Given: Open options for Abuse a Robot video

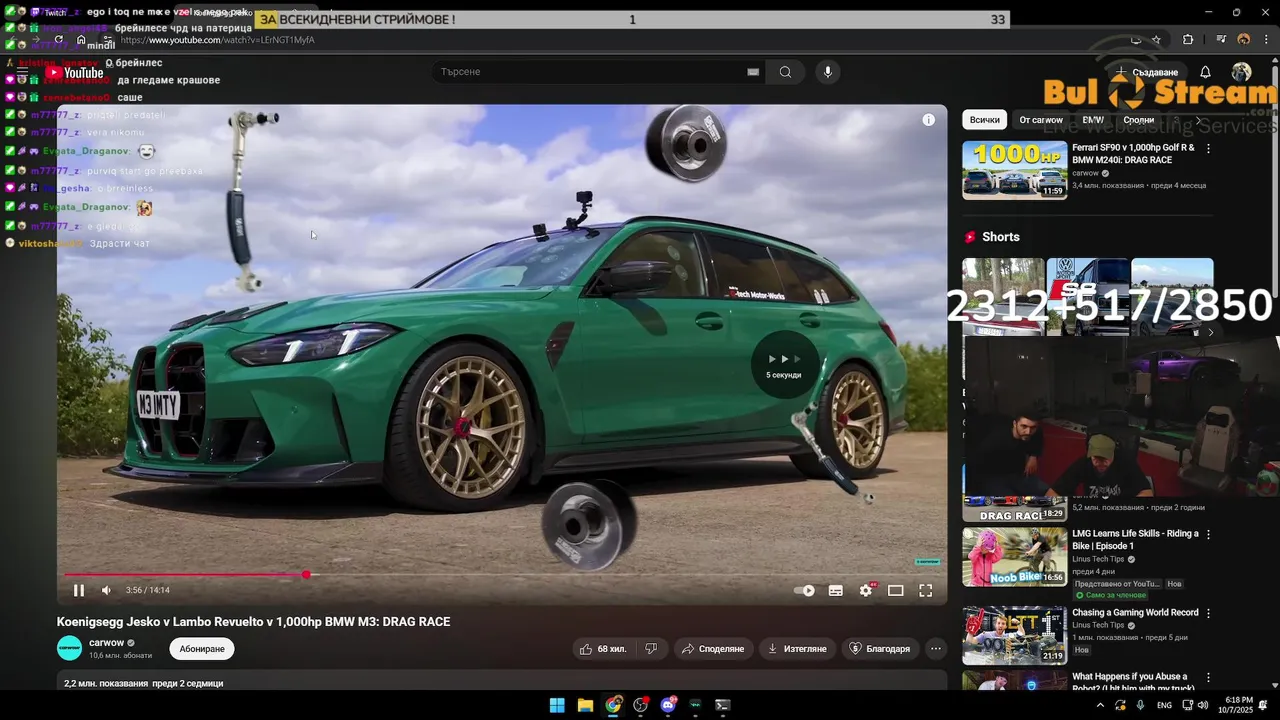Looking at the screenshot, I should point(1208,677).
